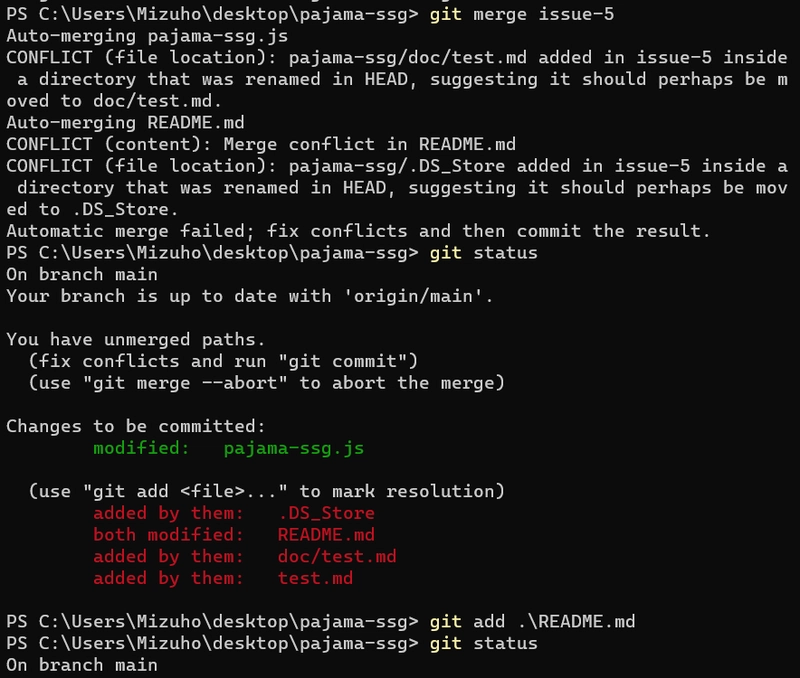The image size is (800, 678).
Task: Select the green "modified: pajama-ssg.js" line
Action: tap(228, 449)
